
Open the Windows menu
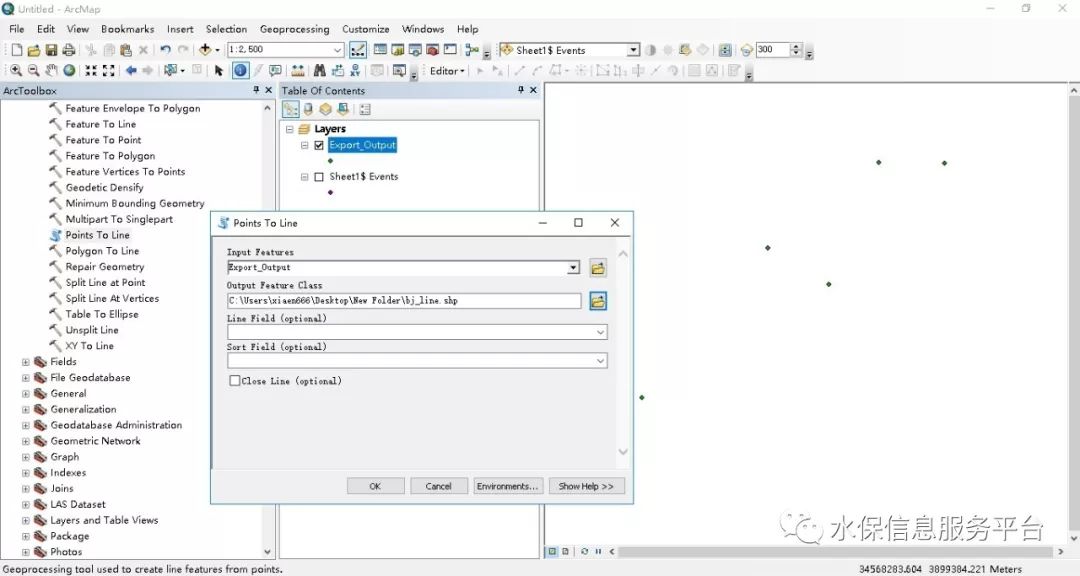tap(423, 29)
